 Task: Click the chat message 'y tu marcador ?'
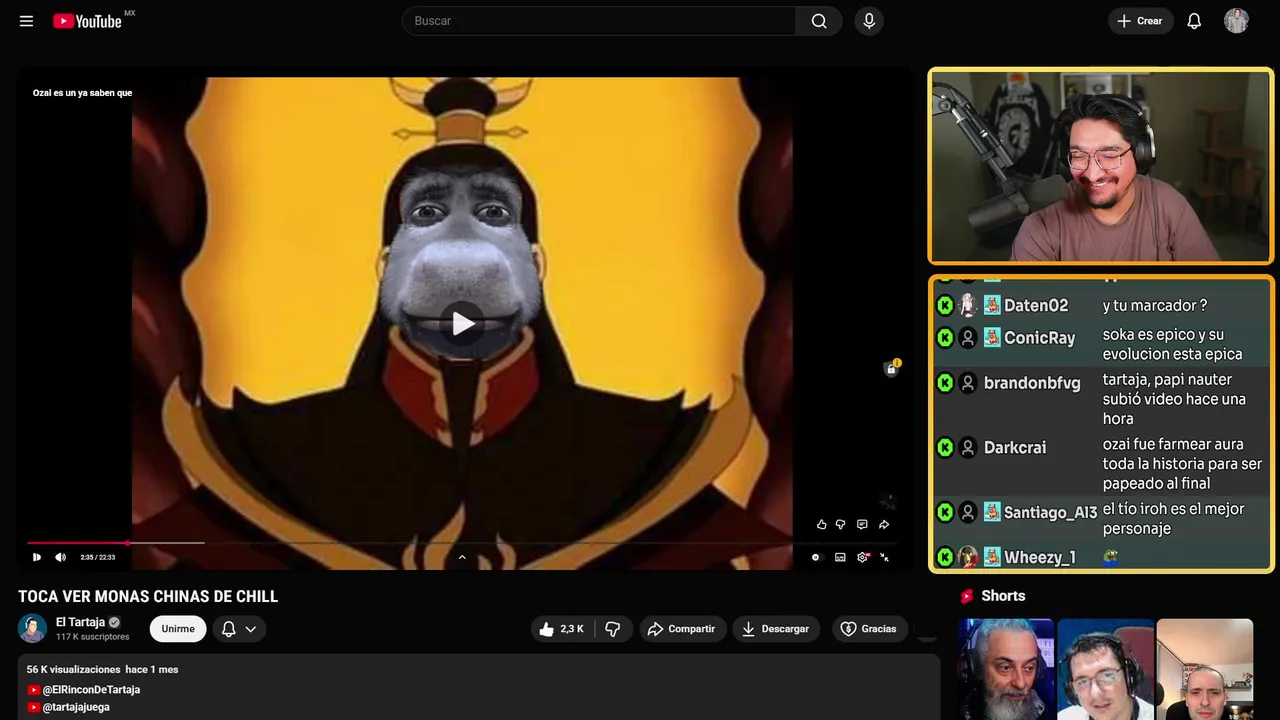tap(1155, 306)
